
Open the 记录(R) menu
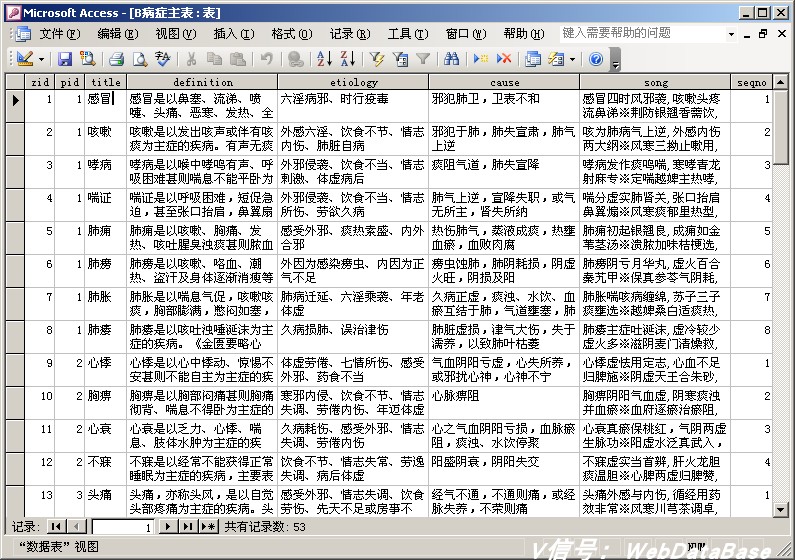pos(350,33)
